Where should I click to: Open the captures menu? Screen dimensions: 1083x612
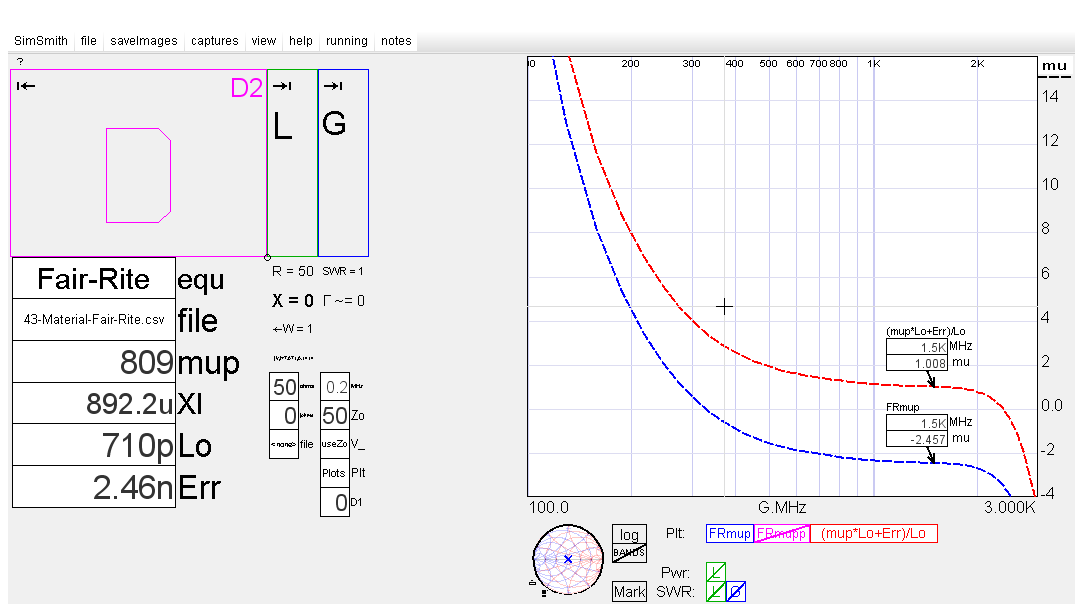(215, 41)
